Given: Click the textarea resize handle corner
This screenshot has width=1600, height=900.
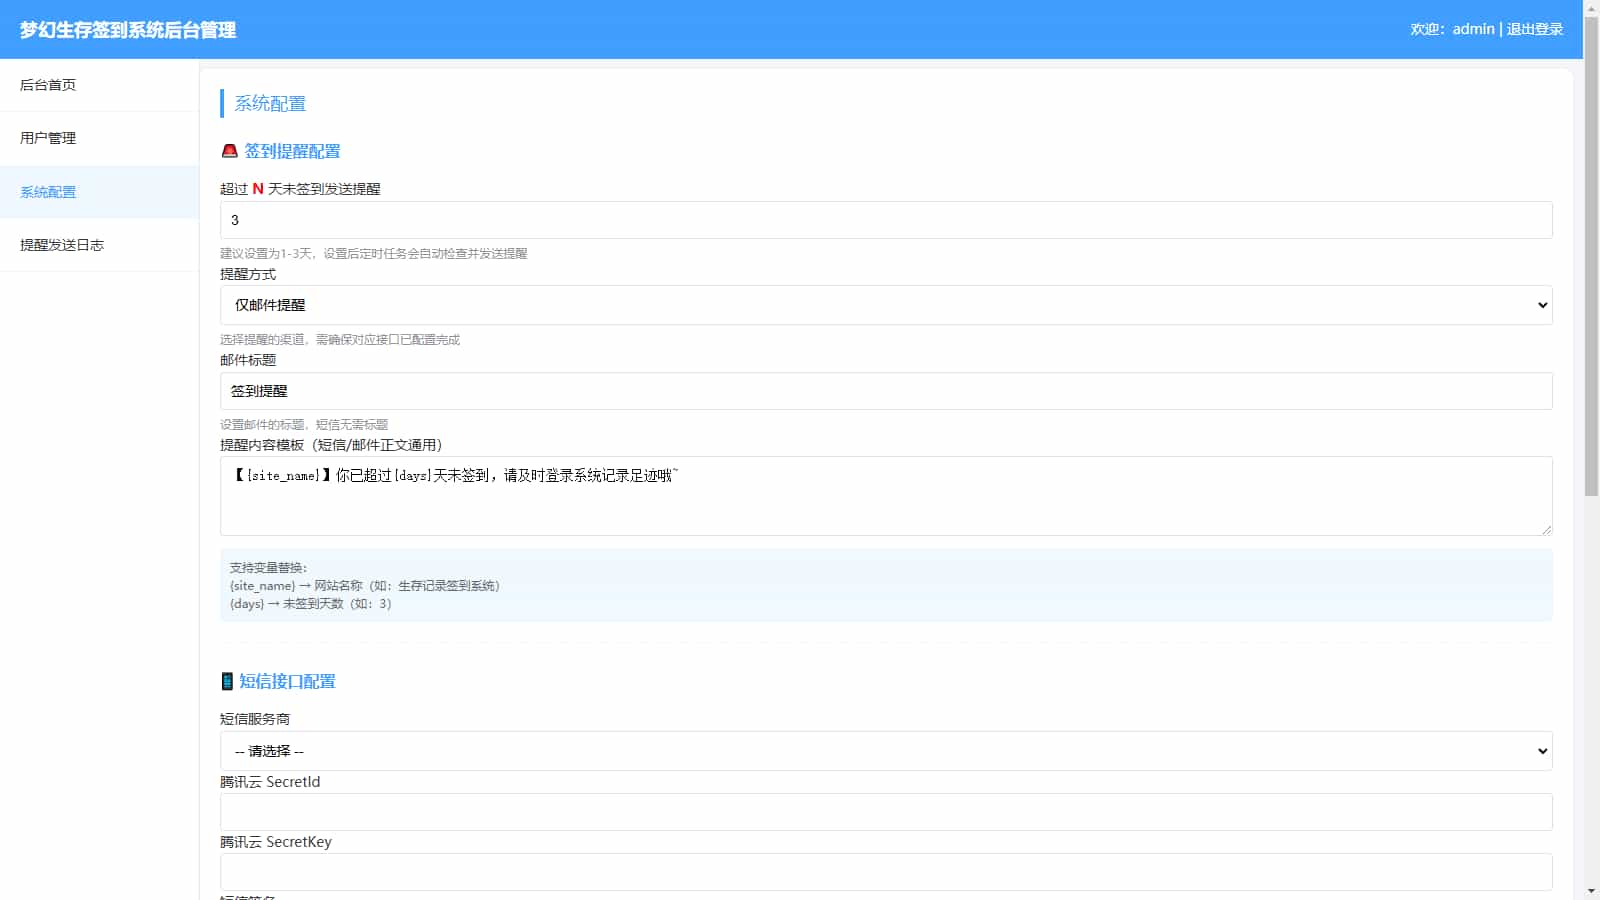Looking at the screenshot, I should pyautogui.click(x=1546, y=529).
